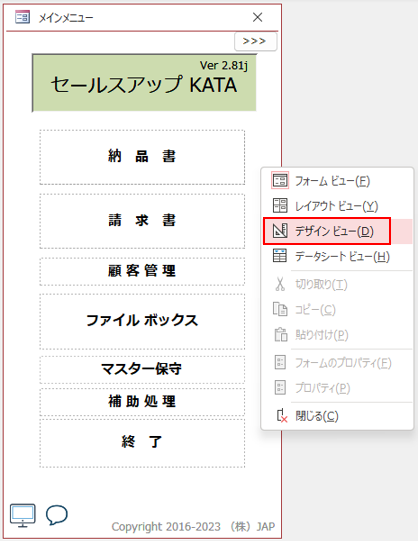
Task: Click the コピー pages icon
Action: [280, 309]
